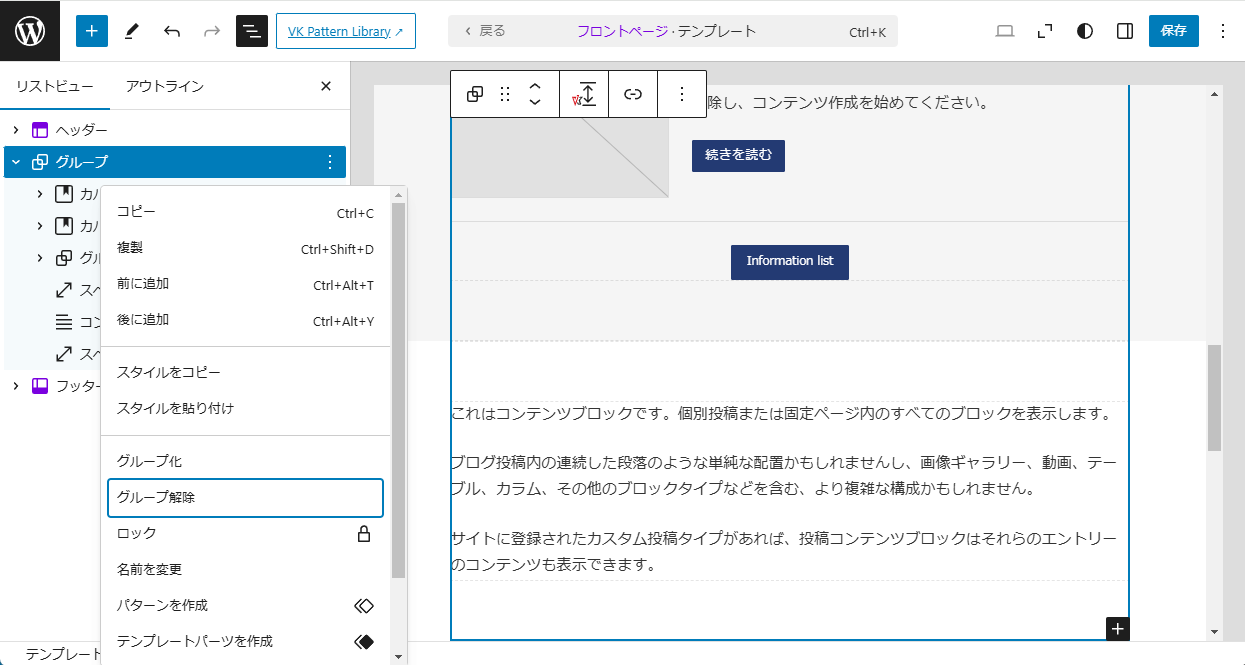The width and height of the screenshot is (1245, 665).
Task: Click the WordPress logo icon
Action: pyautogui.click(x=30, y=31)
